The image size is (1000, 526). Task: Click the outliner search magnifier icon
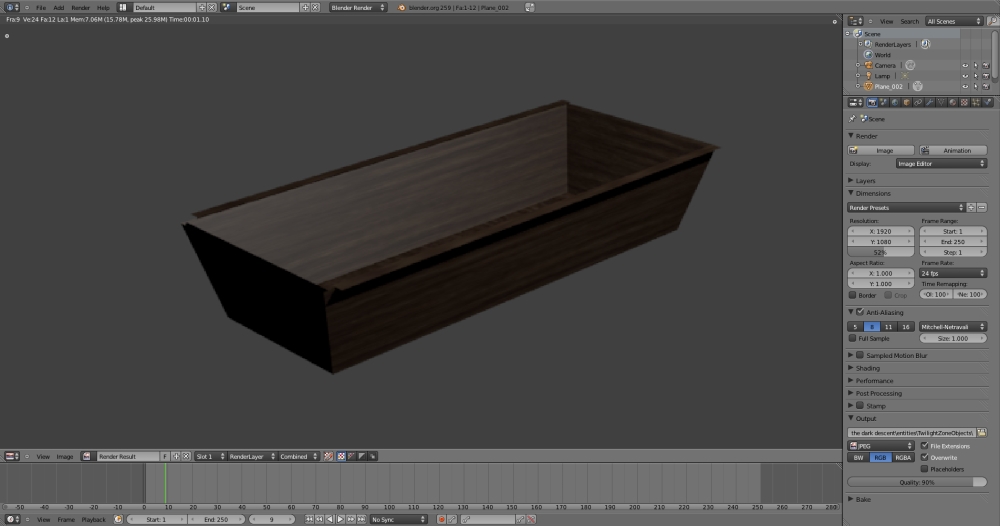point(993,21)
